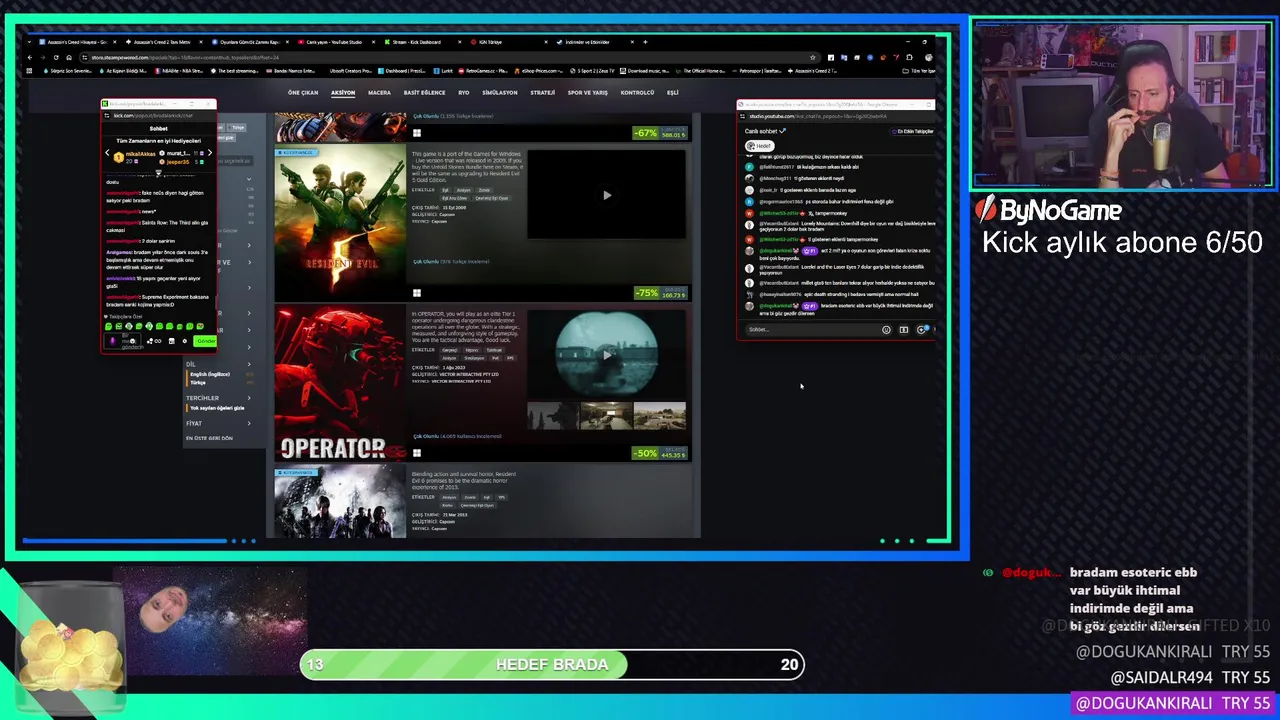Open En Etkin Takipçiler in YouTube chat
The width and height of the screenshot is (1280, 720).
pos(915,131)
